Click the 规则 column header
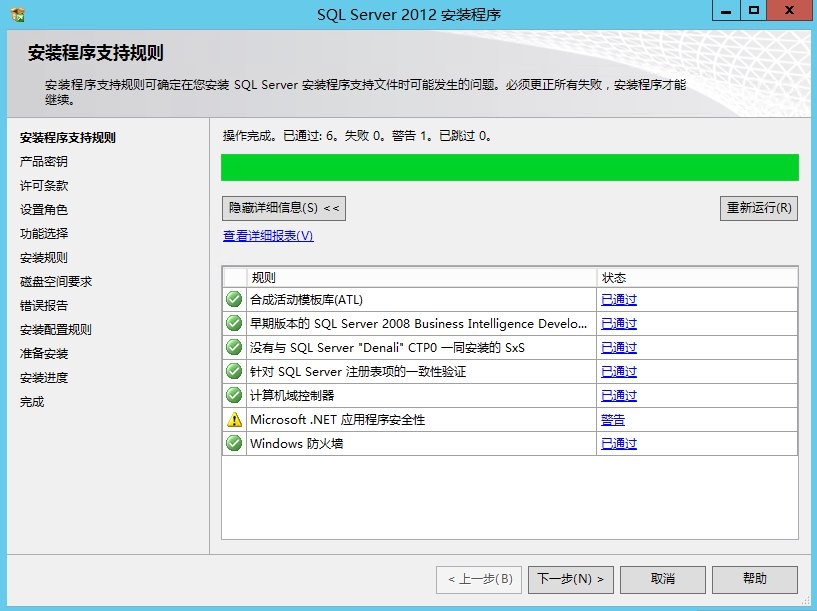 (x=422, y=278)
